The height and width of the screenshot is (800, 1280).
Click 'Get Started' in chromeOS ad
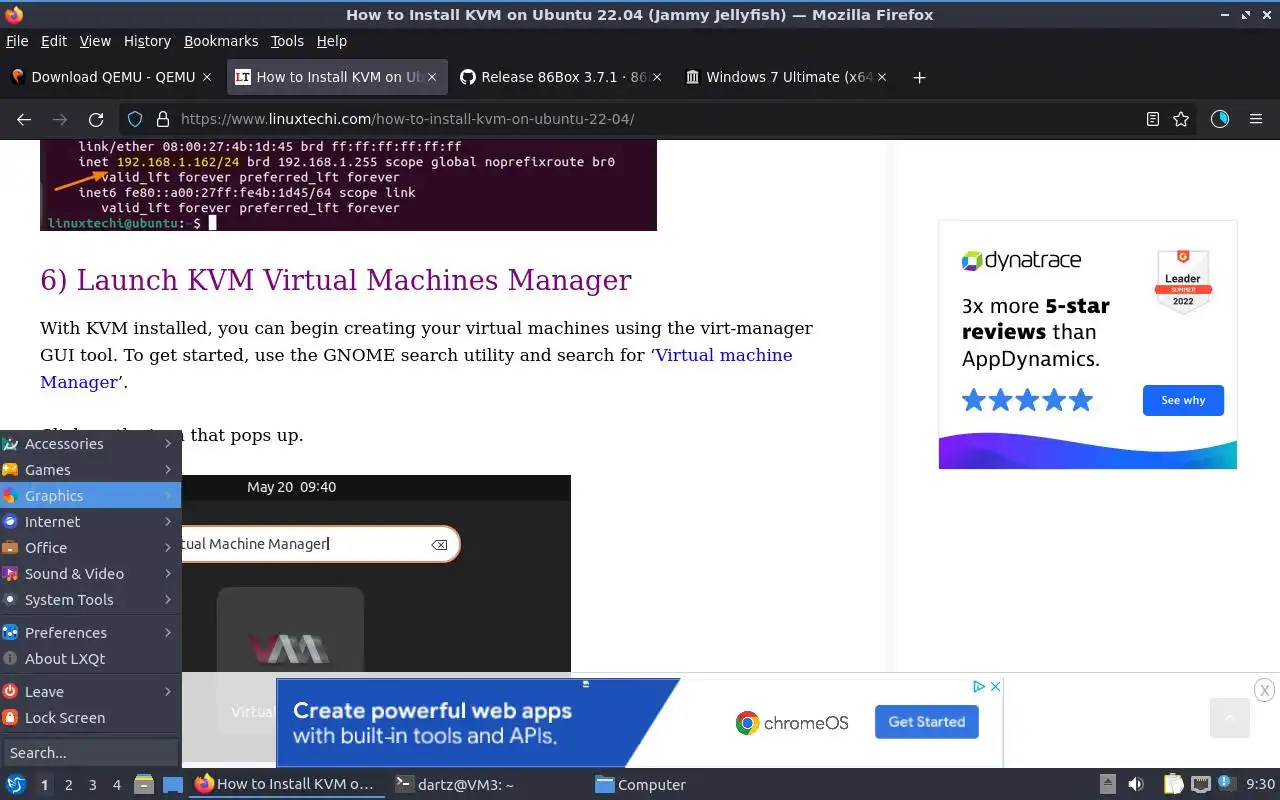tap(927, 722)
